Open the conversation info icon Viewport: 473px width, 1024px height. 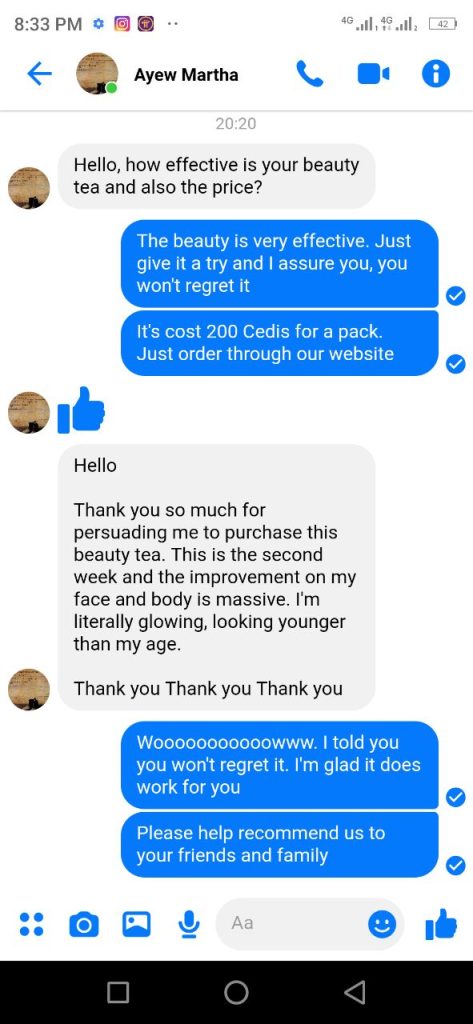pyautogui.click(x=436, y=74)
